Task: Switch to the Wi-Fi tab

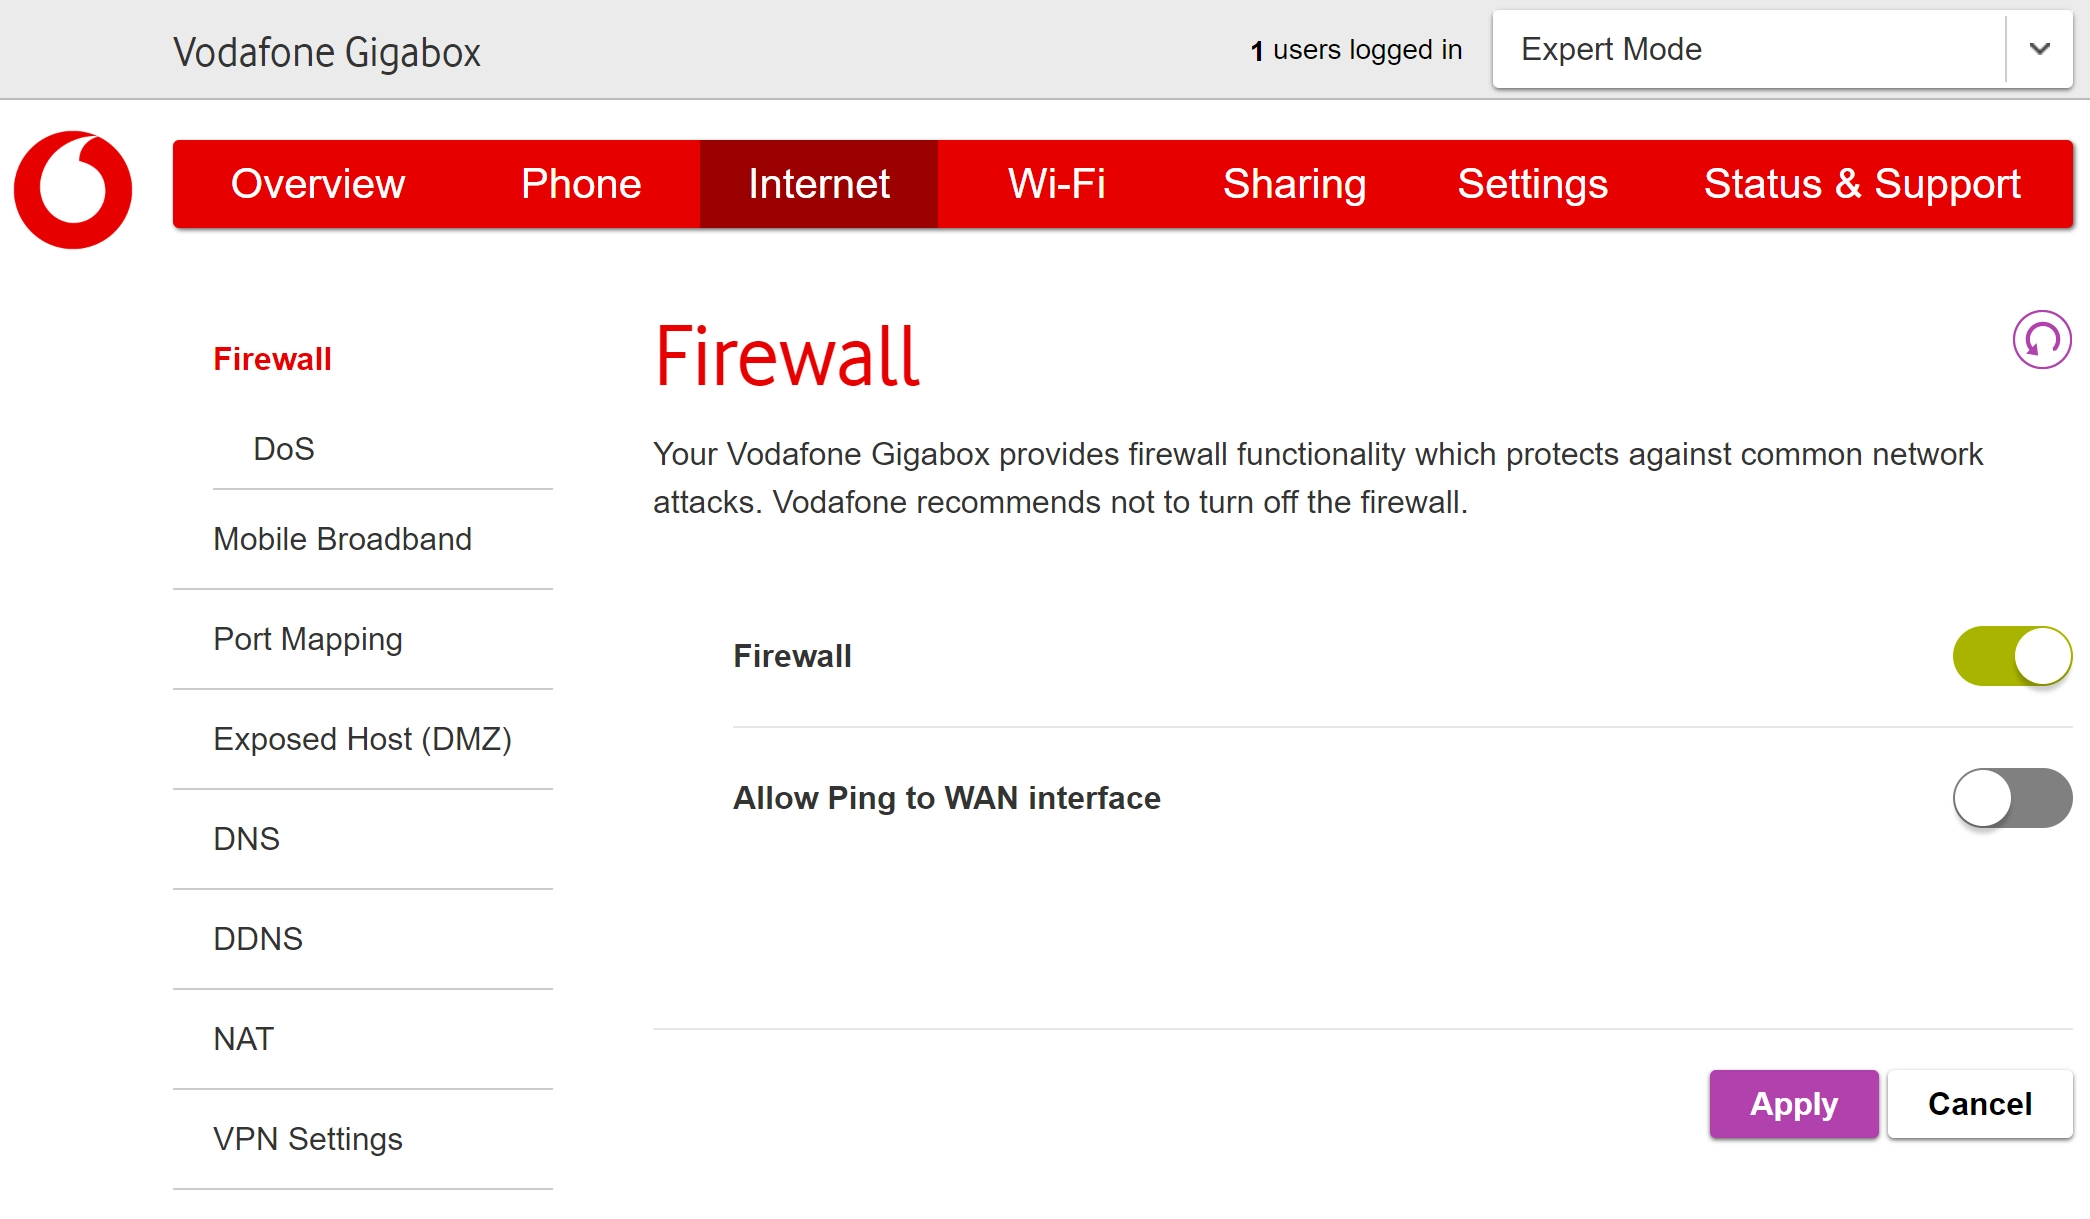Action: coord(1056,184)
